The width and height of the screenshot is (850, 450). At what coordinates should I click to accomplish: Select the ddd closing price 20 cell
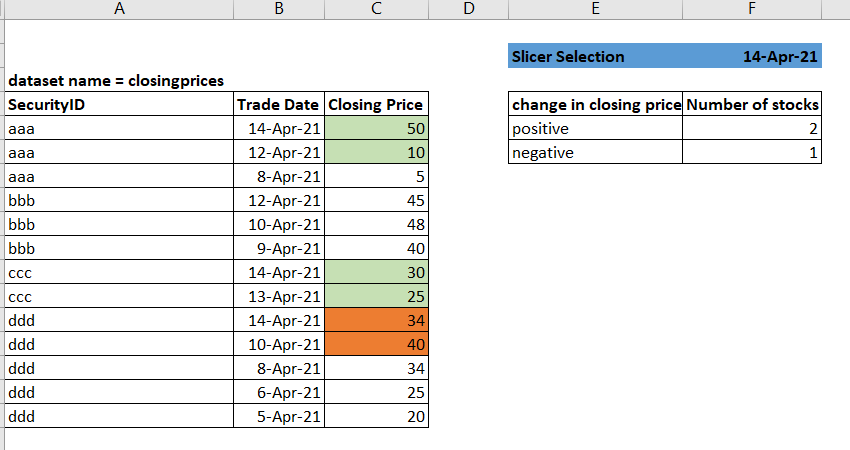point(376,416)
